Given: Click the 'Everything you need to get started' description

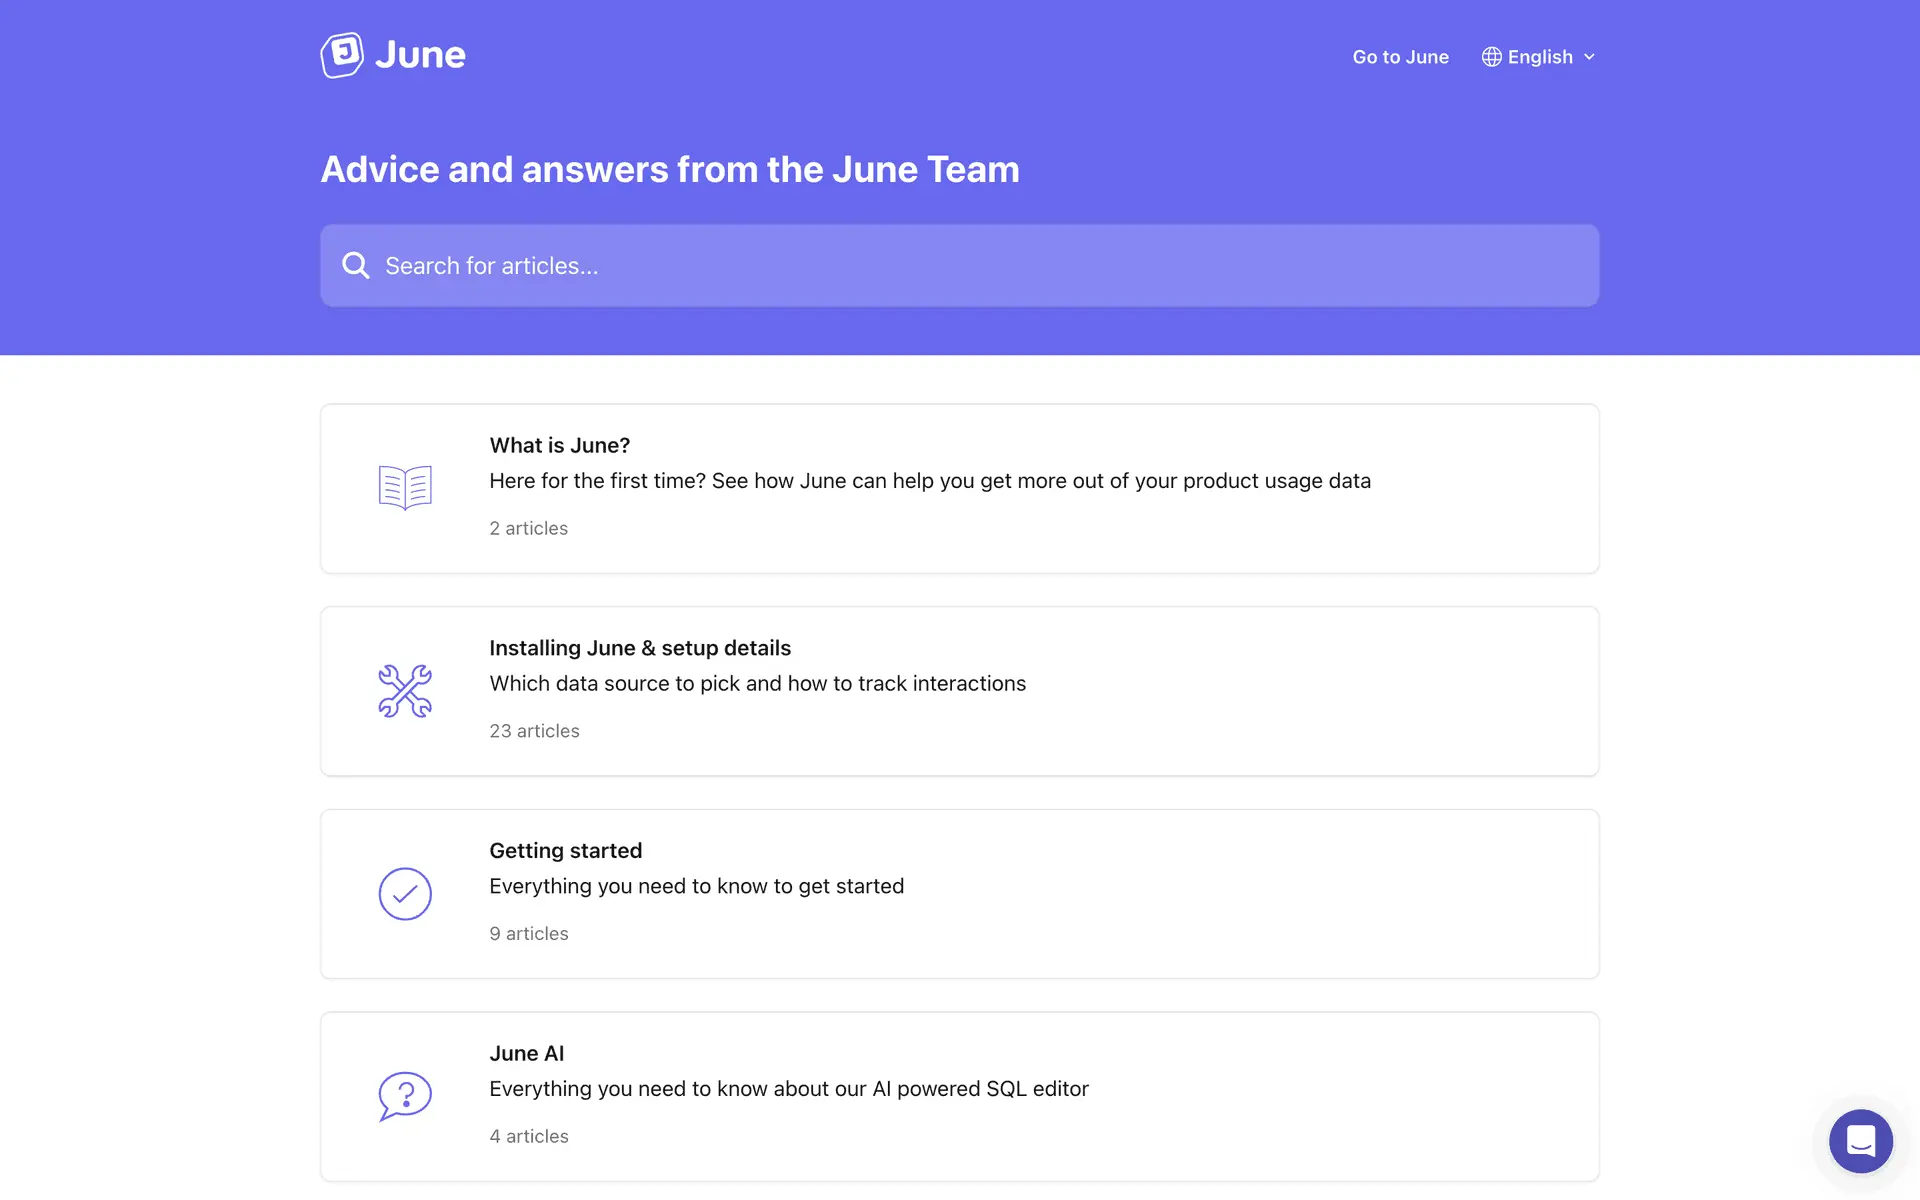Looking at the screenshot, I should [696, 886].
